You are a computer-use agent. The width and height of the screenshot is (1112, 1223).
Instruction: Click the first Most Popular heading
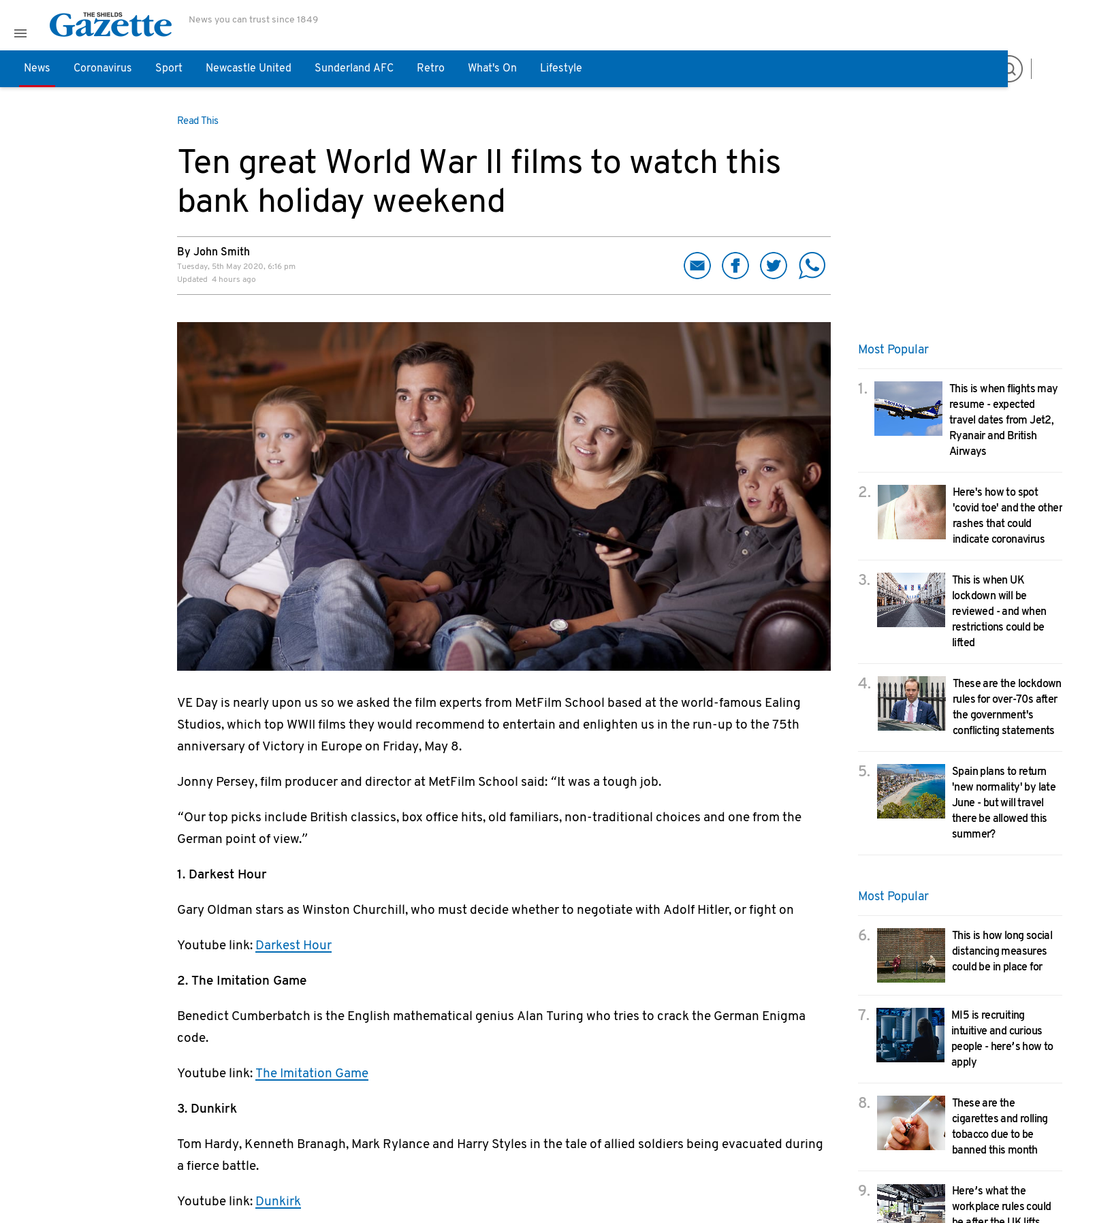[x=893, y=350]
